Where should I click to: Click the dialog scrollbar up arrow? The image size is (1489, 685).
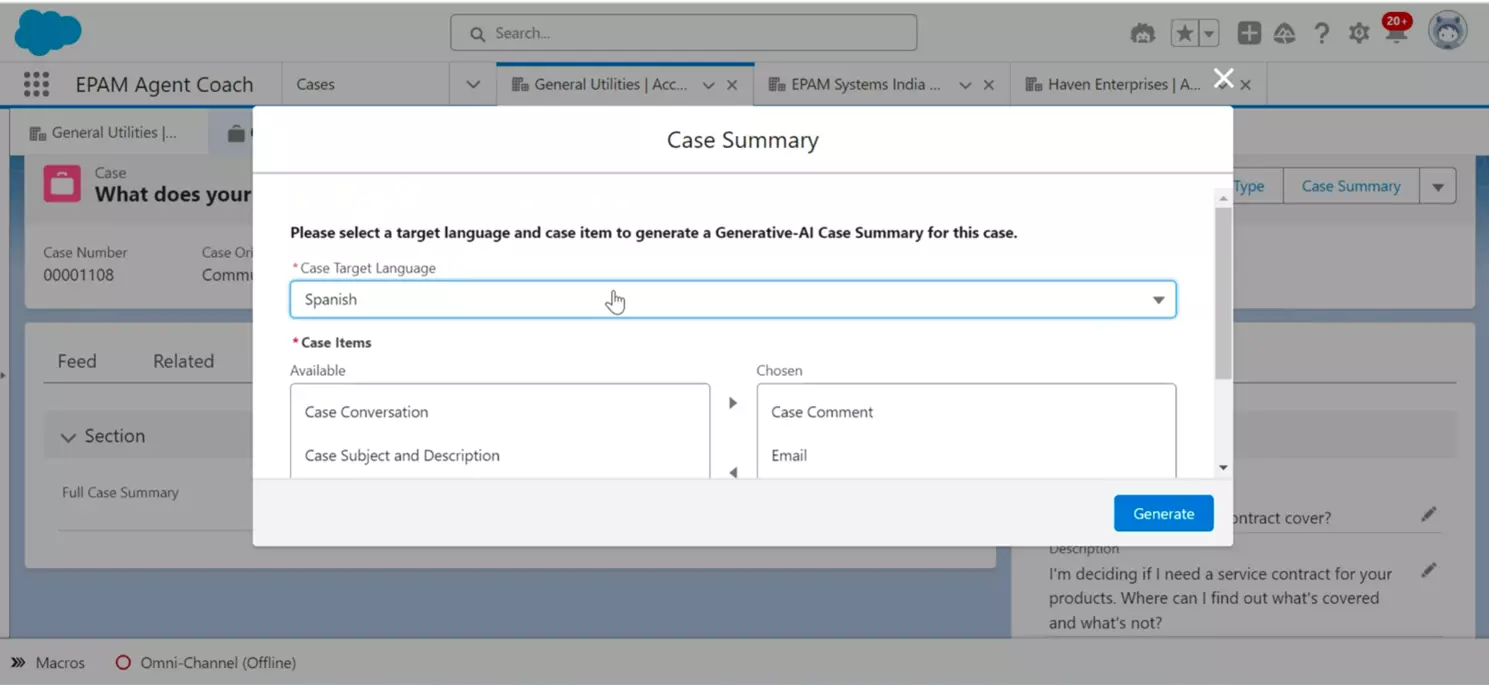pyautogui.click(x=1223, y=199)
